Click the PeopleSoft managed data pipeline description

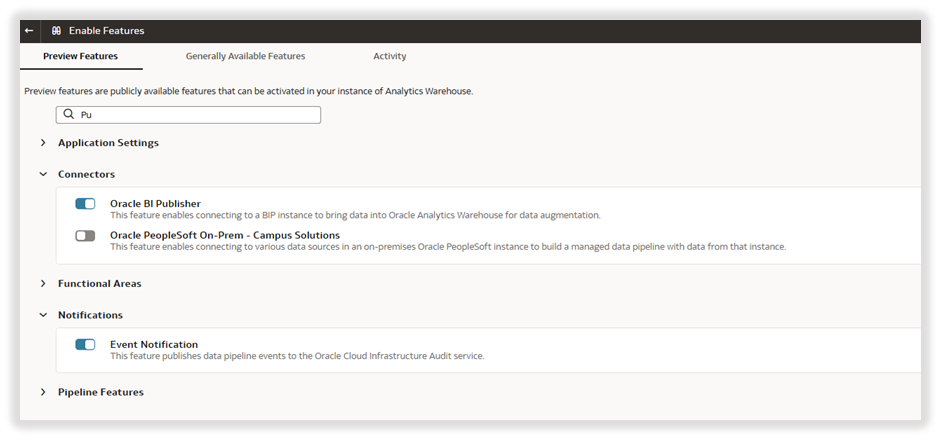448,247
